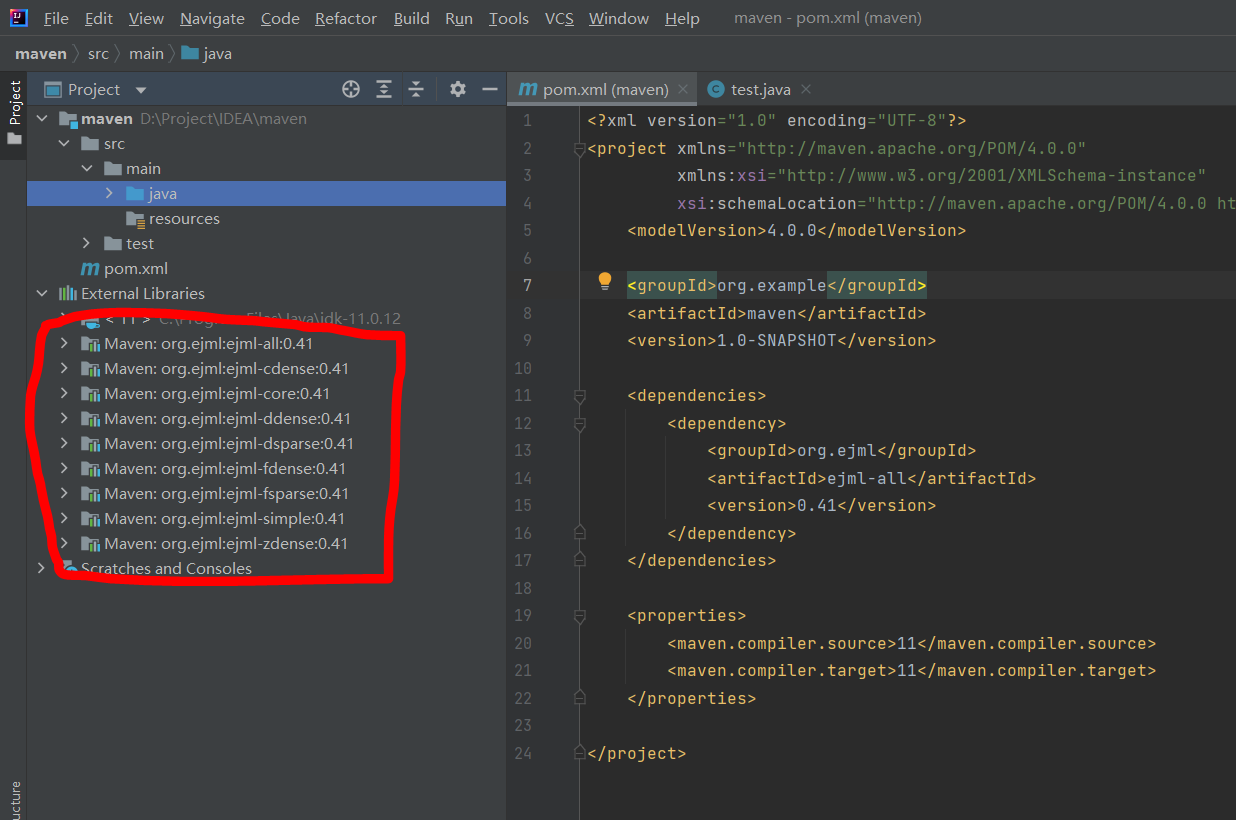This screenshot has height=820, width=1236.
Task: Click the resources folder icon in tree
Action: (135, 218)
